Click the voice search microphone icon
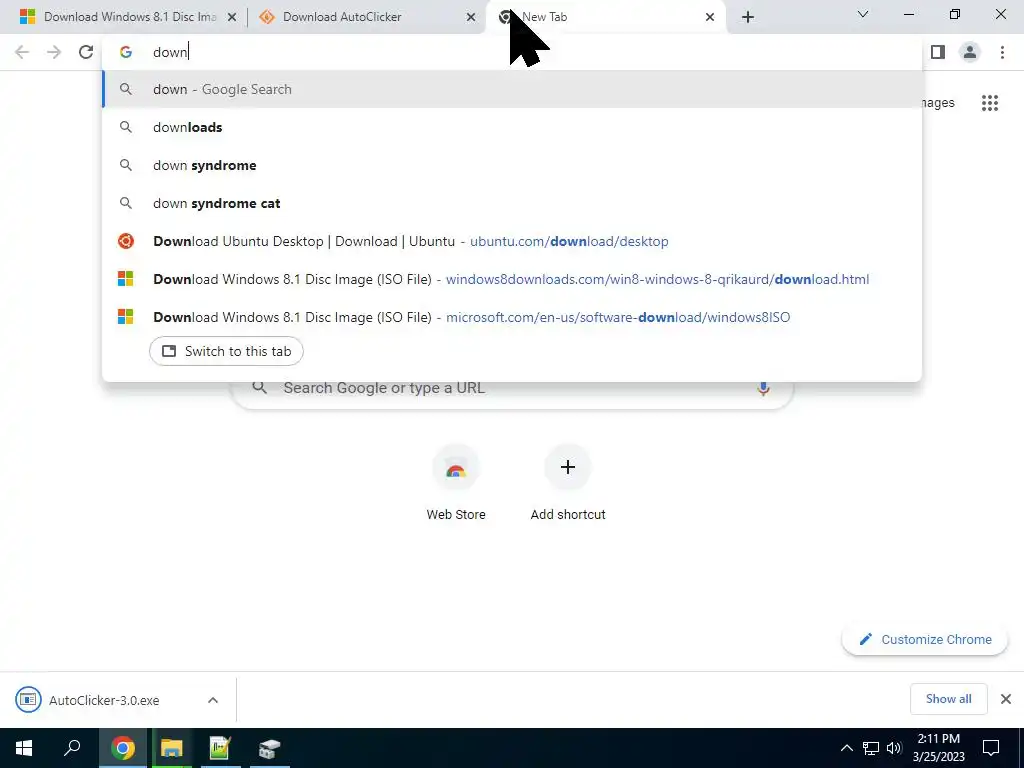Image resolution: width=1024 pixels, height=768 pixels. (x=763, y=388)
